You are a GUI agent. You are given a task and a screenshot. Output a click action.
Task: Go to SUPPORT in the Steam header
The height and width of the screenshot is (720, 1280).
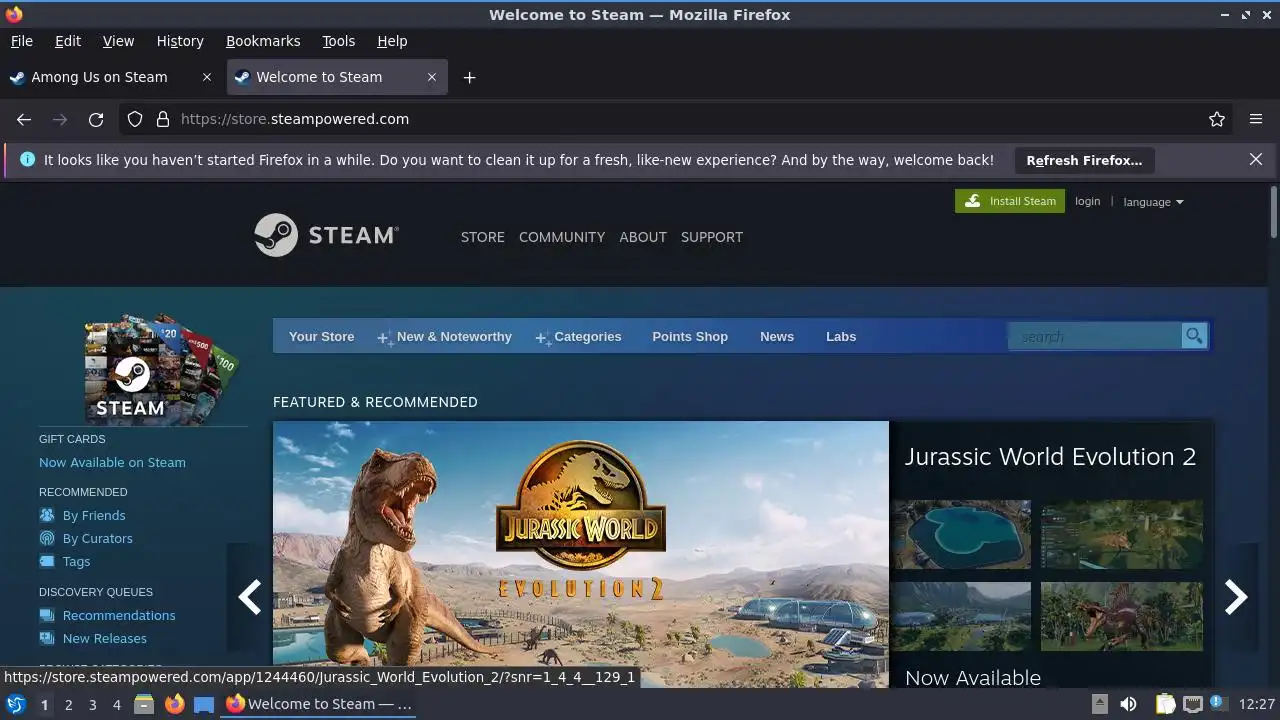pyautogui.click(x=712, y=237)
